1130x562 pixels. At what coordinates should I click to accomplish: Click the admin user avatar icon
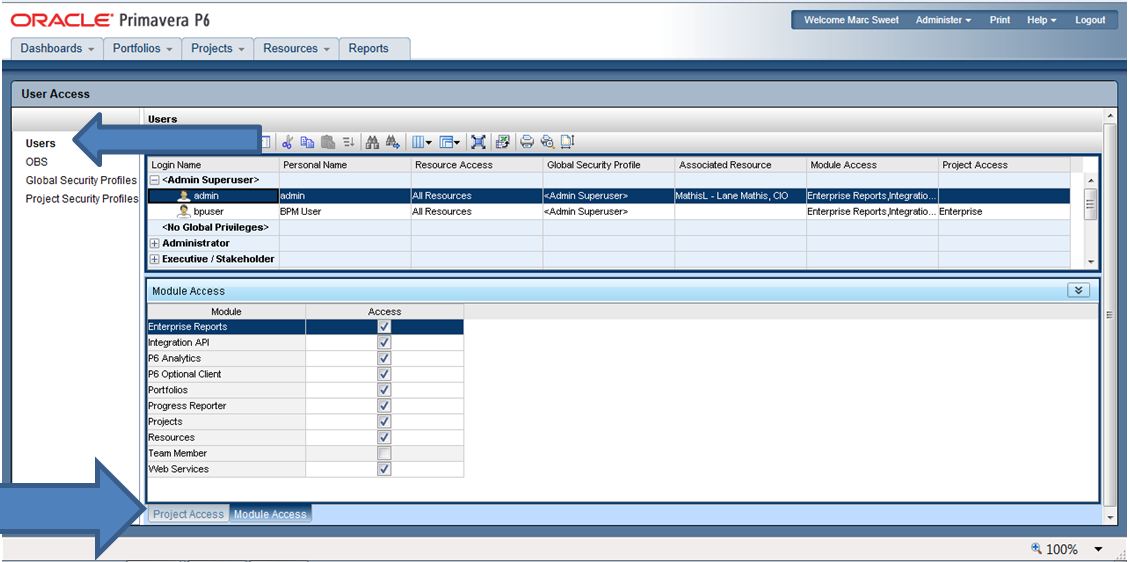(x=184, y=195)
